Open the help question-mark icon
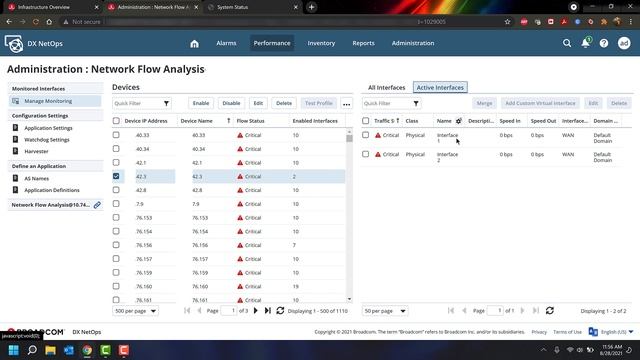Image resolution: width=640 pixels, height=360 pixels. (604, 43)
